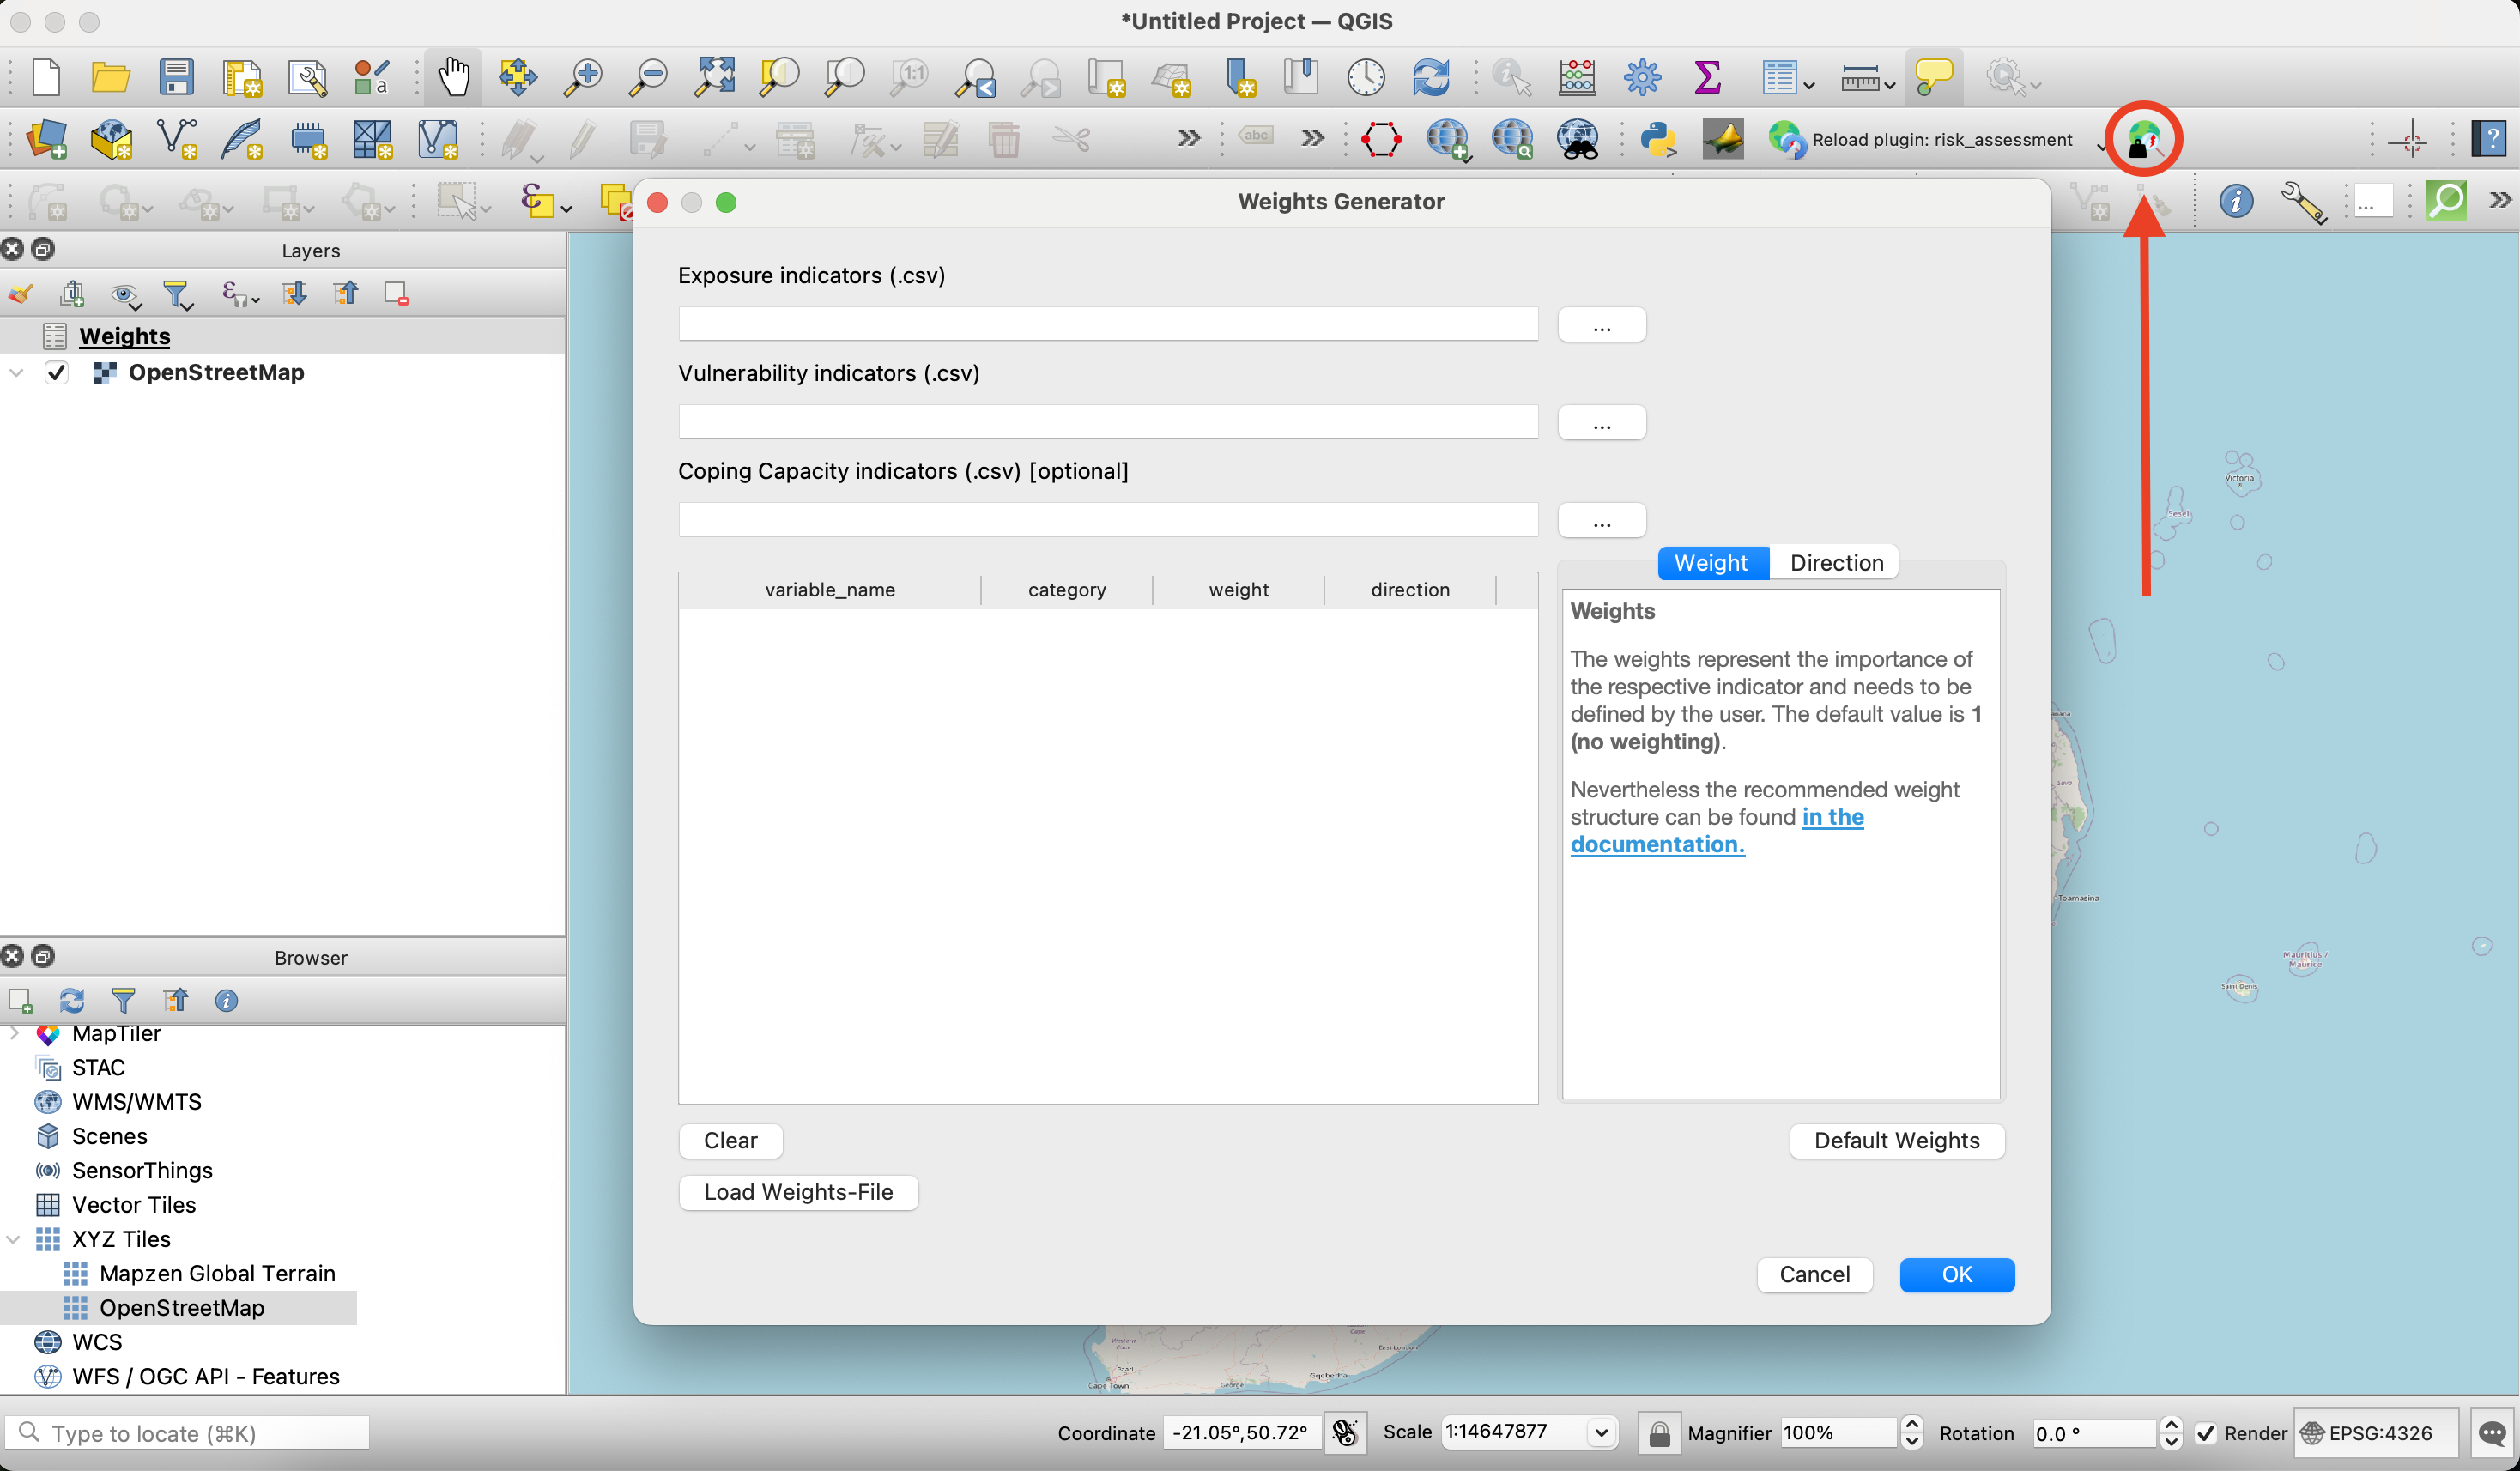Collapse the XYZ Tiles tree node

click(14, 1238)
